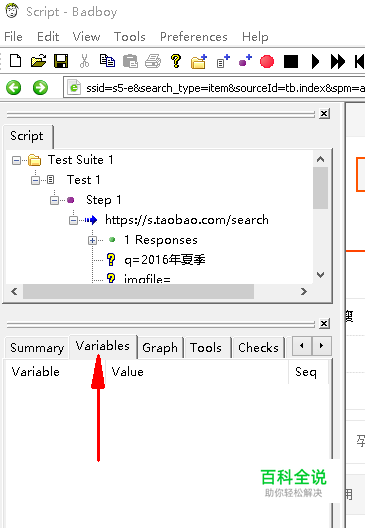365x528 pixels.
Task: Play the script with the single triangle
Action: (315, 62)
